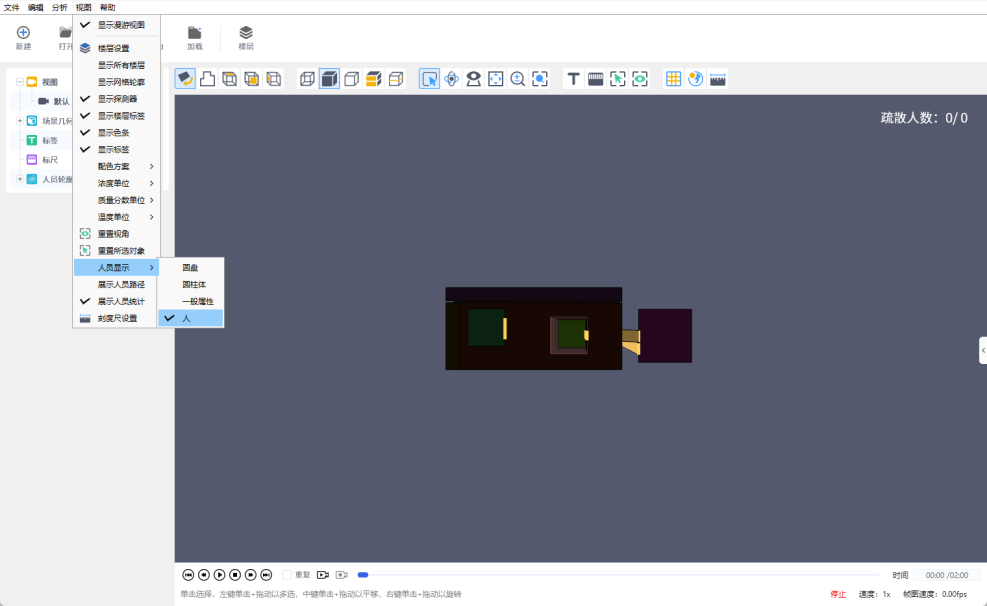Open the 楼层 (Floors) toolbar button
This screenshot has width=987, height=606.
245,38
